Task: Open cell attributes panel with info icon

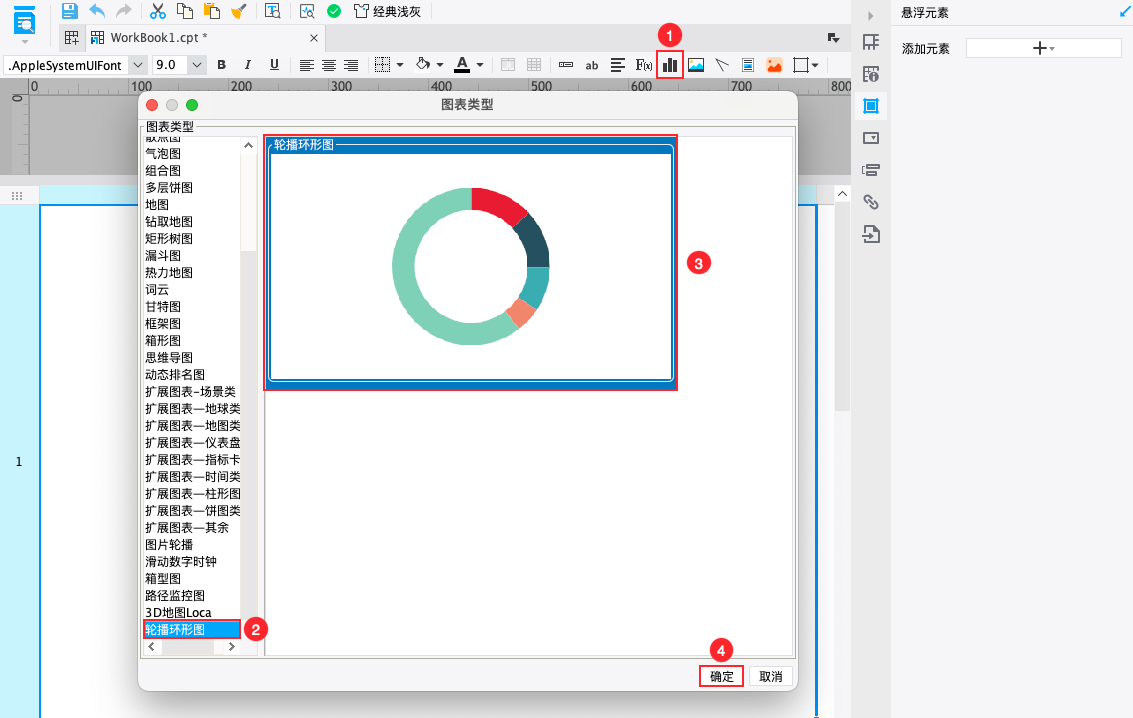Action: point(871,74)
